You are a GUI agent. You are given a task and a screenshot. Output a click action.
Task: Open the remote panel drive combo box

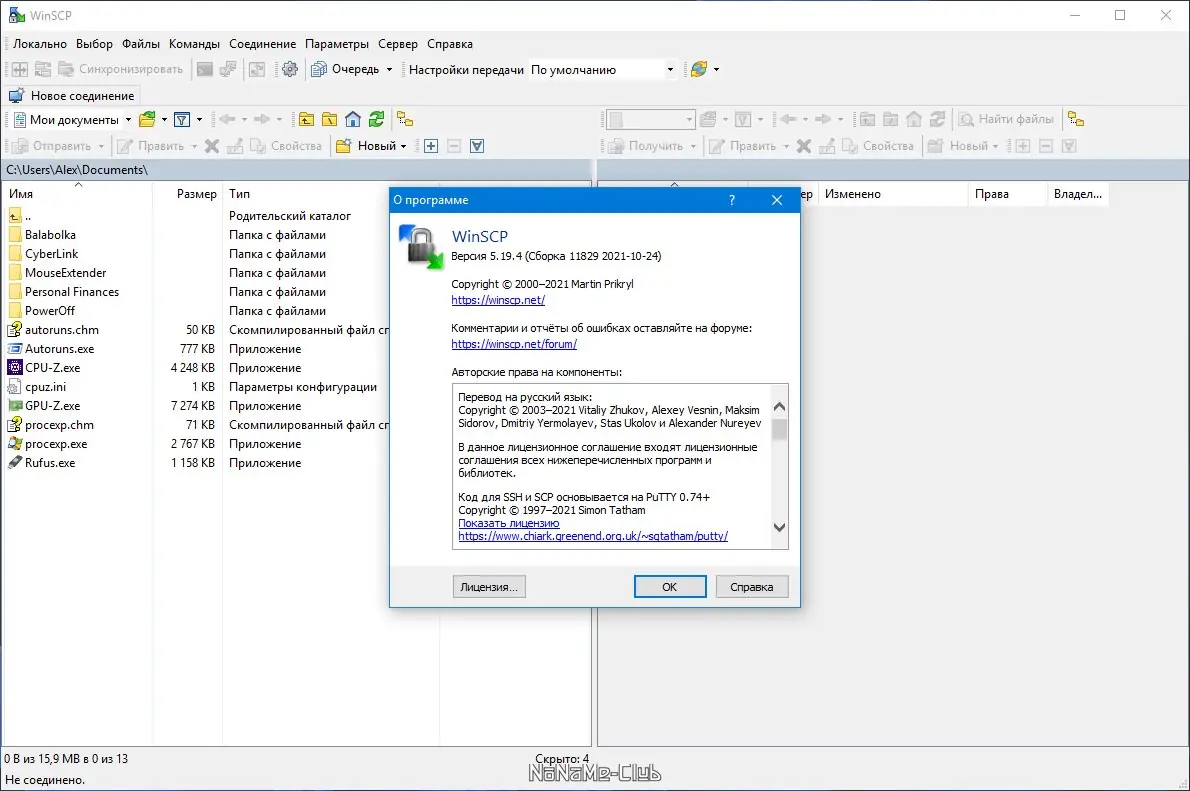pyautogui.click(x=651, y=119)
